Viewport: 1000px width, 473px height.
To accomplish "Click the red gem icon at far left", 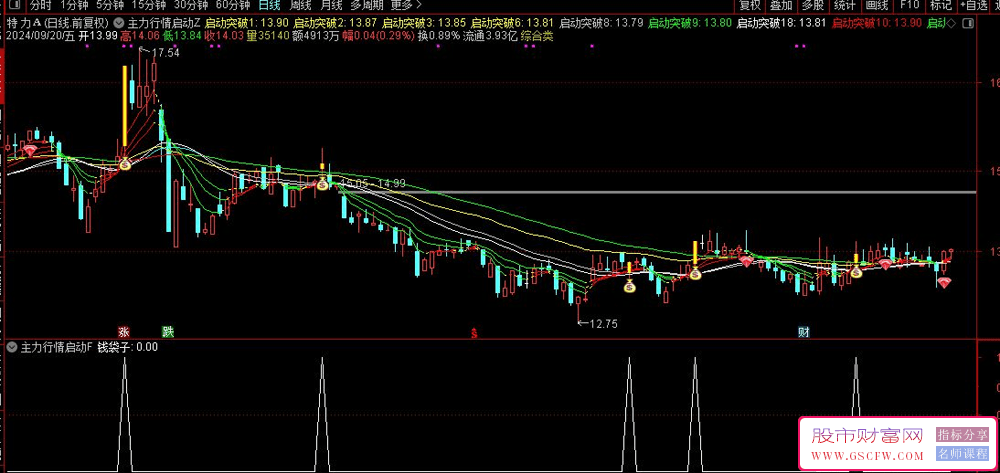I will tap(29, 151).
